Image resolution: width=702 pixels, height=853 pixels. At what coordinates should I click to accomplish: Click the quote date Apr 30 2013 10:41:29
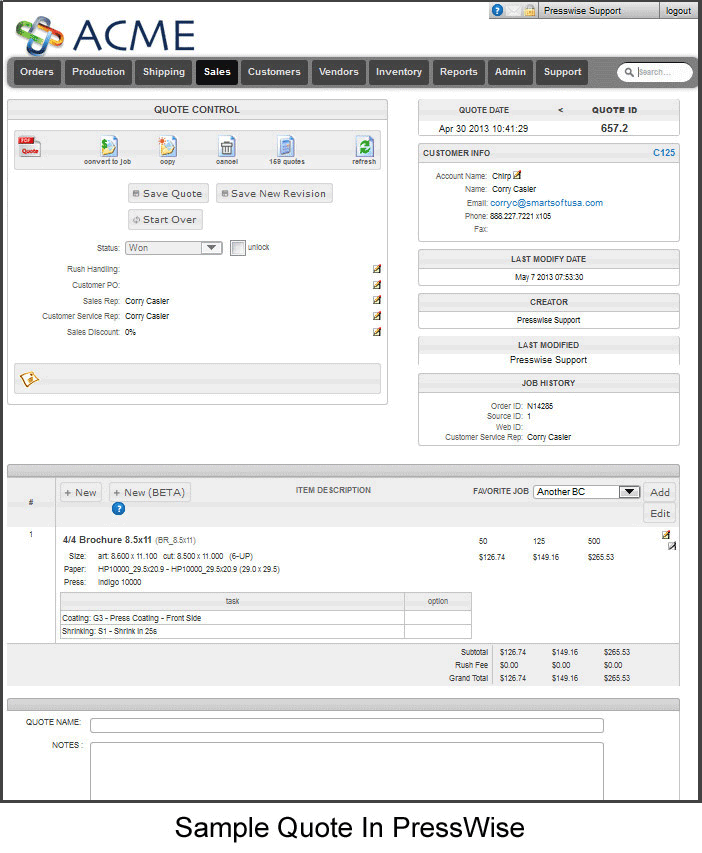click(x=483, y=128)
